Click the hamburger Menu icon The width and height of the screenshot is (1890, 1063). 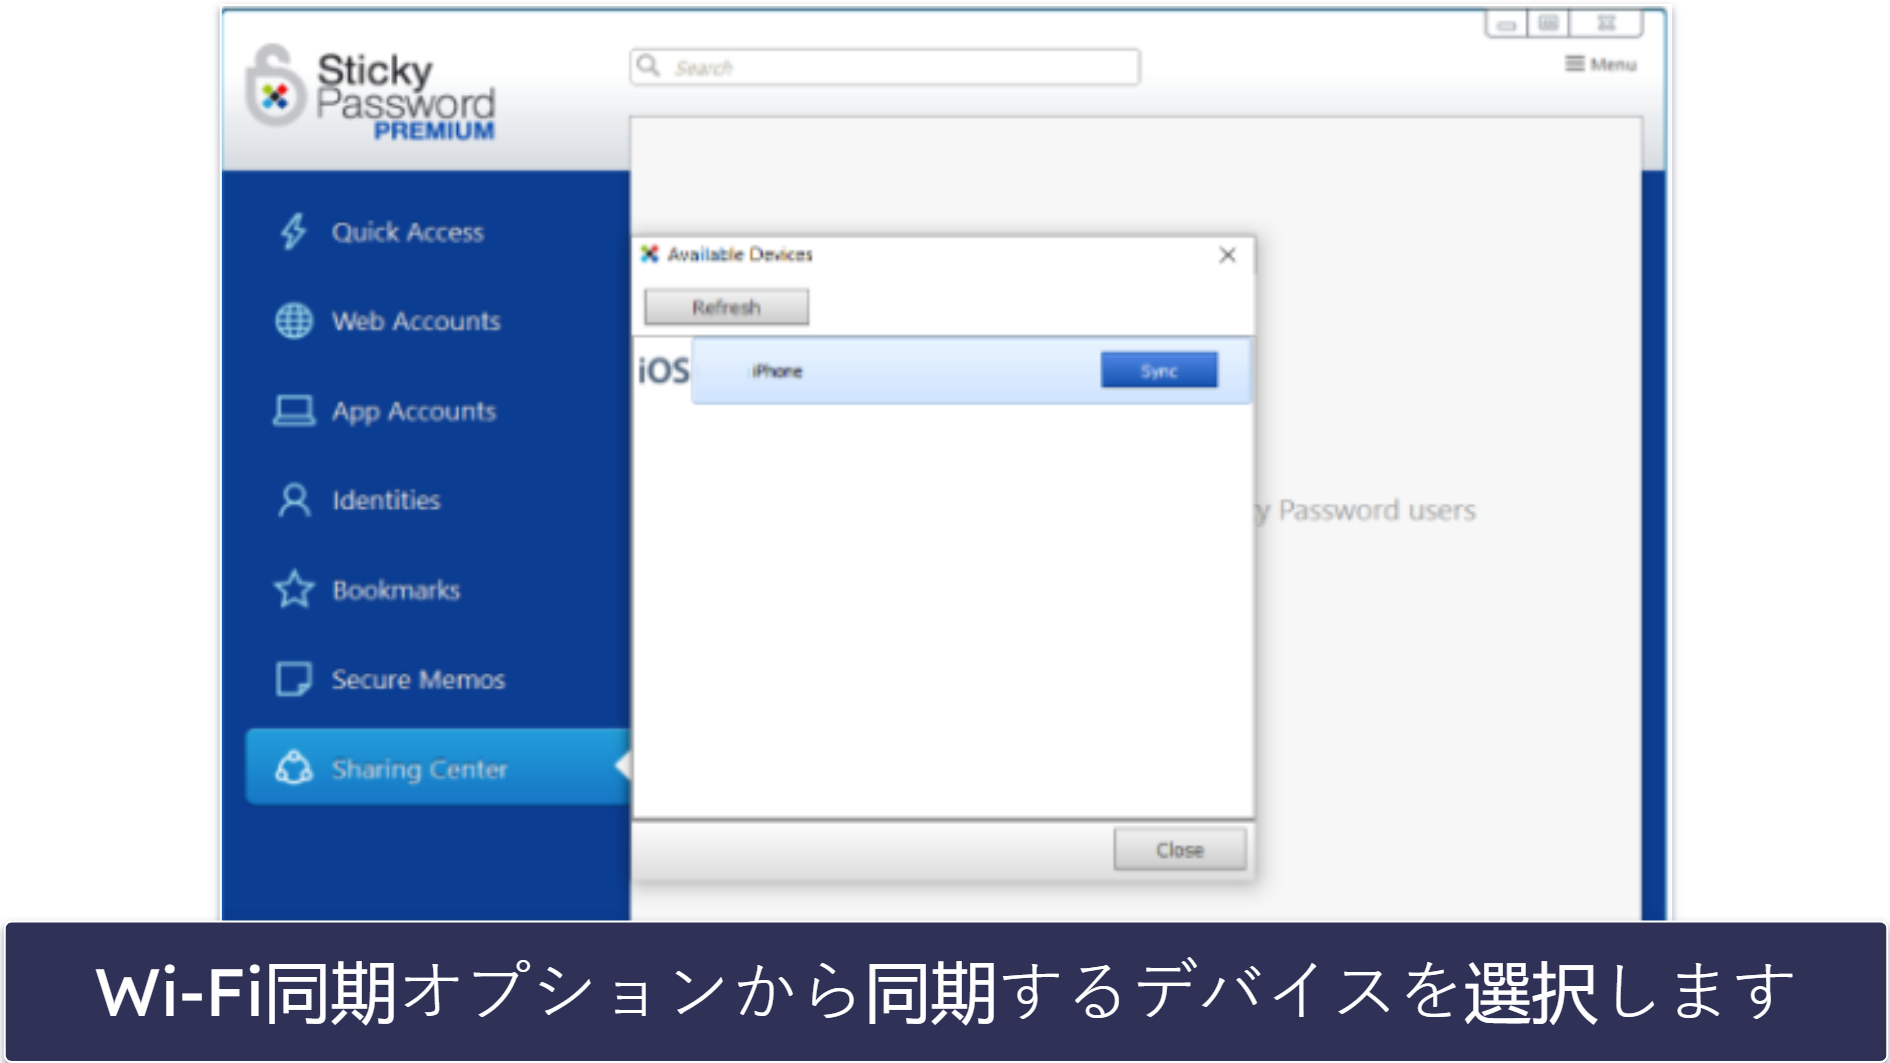(x=1574, y=64)
